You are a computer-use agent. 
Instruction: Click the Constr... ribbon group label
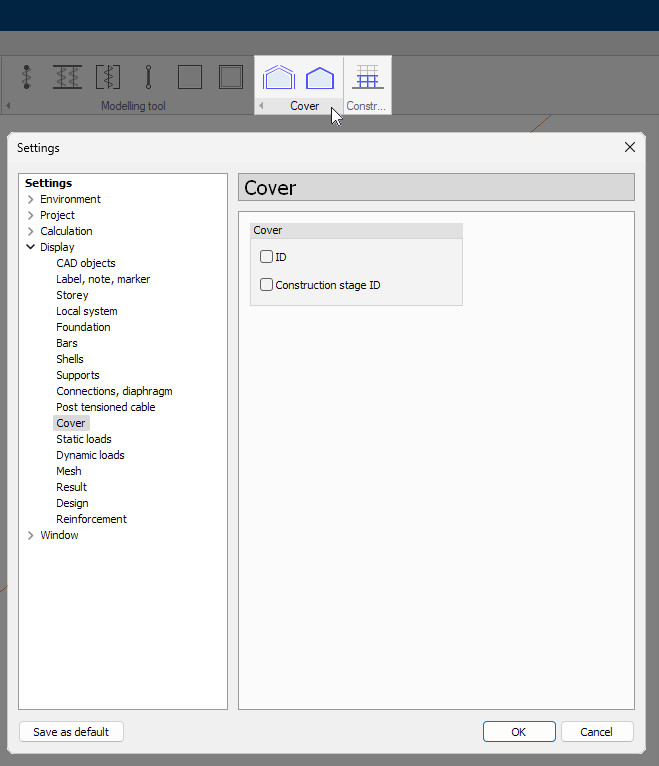point(366,106)
